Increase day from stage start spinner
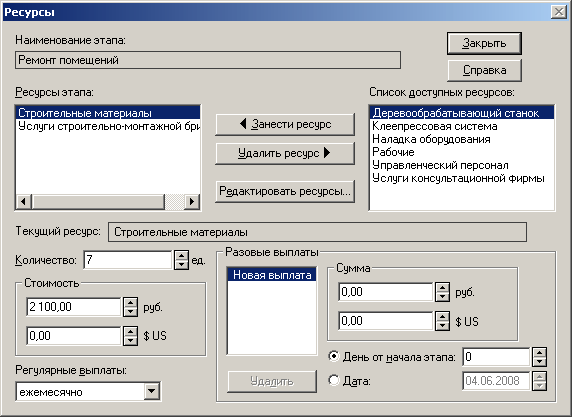Viewport: 572px width, 417px height. click(x=539, y=352)
